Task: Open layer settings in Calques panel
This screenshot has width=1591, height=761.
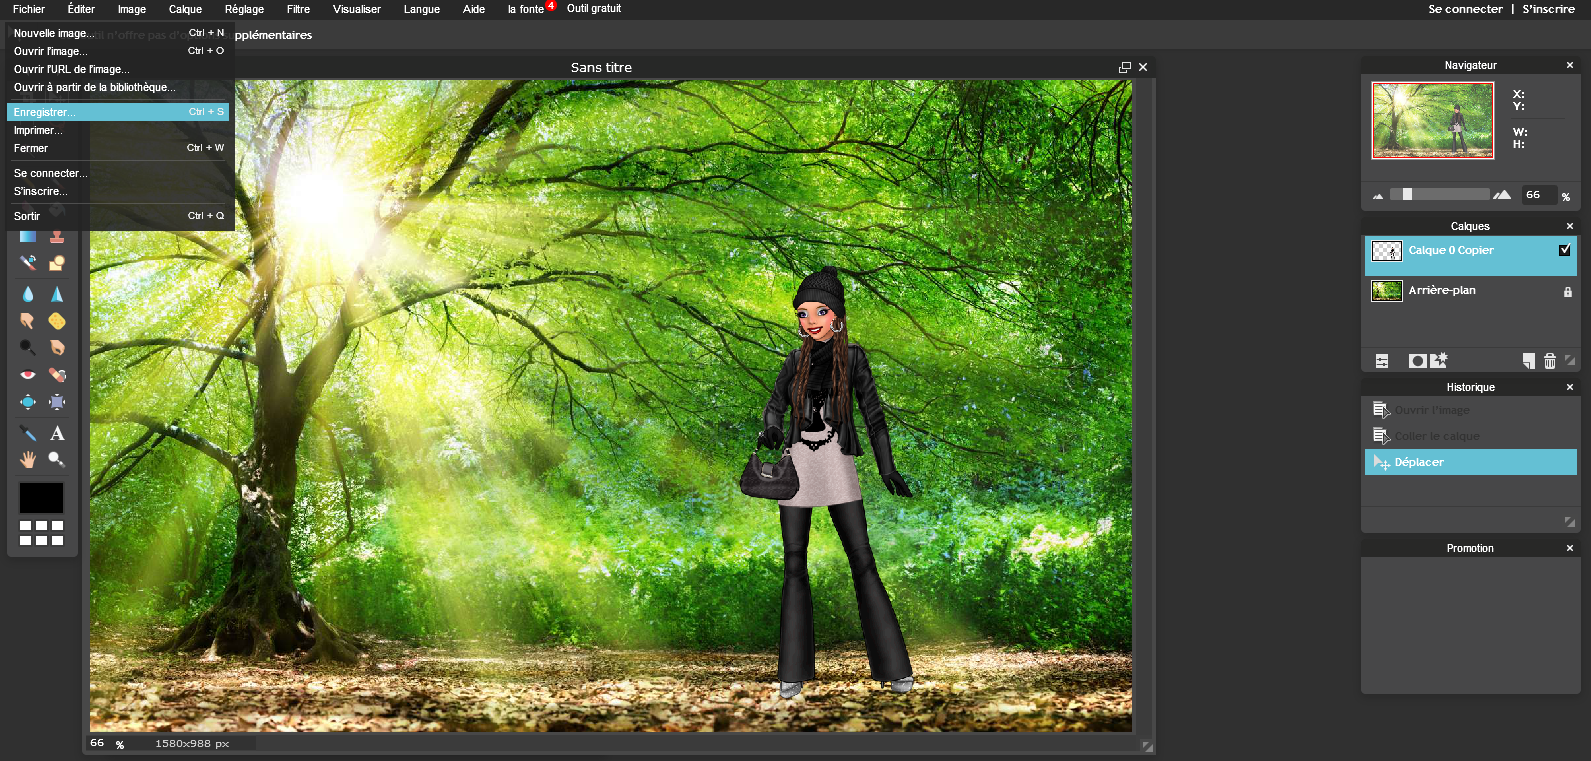Action: click(x=1382, y=361)
